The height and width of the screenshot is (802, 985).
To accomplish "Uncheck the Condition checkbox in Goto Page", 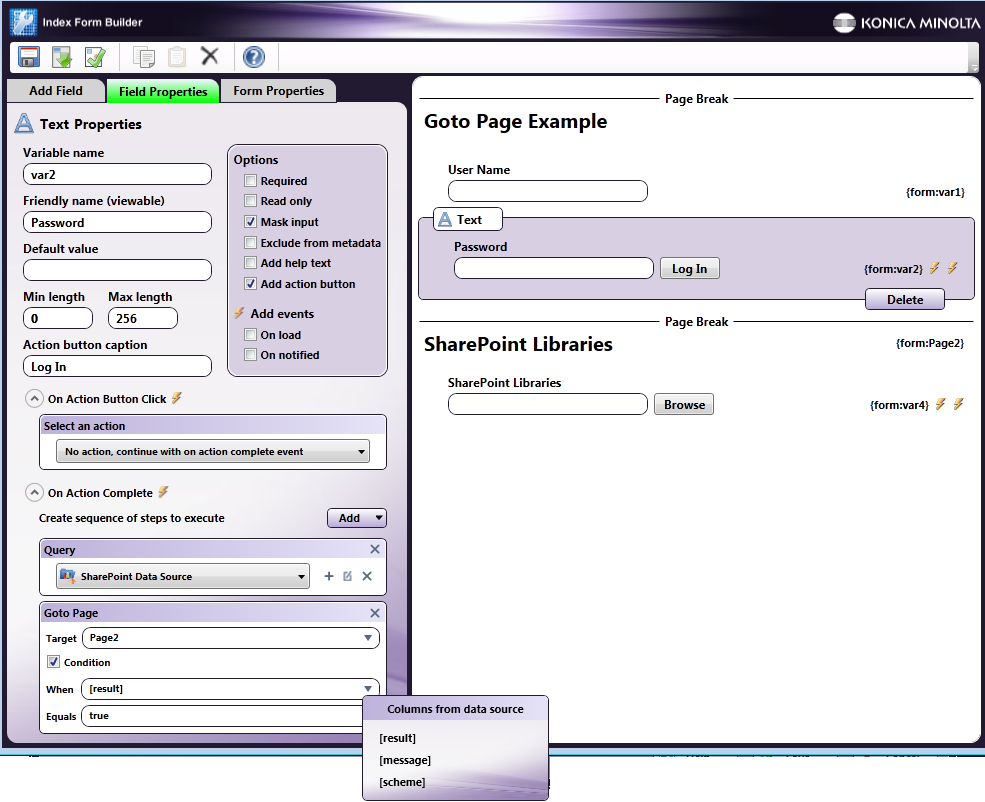I will point(53,662).
